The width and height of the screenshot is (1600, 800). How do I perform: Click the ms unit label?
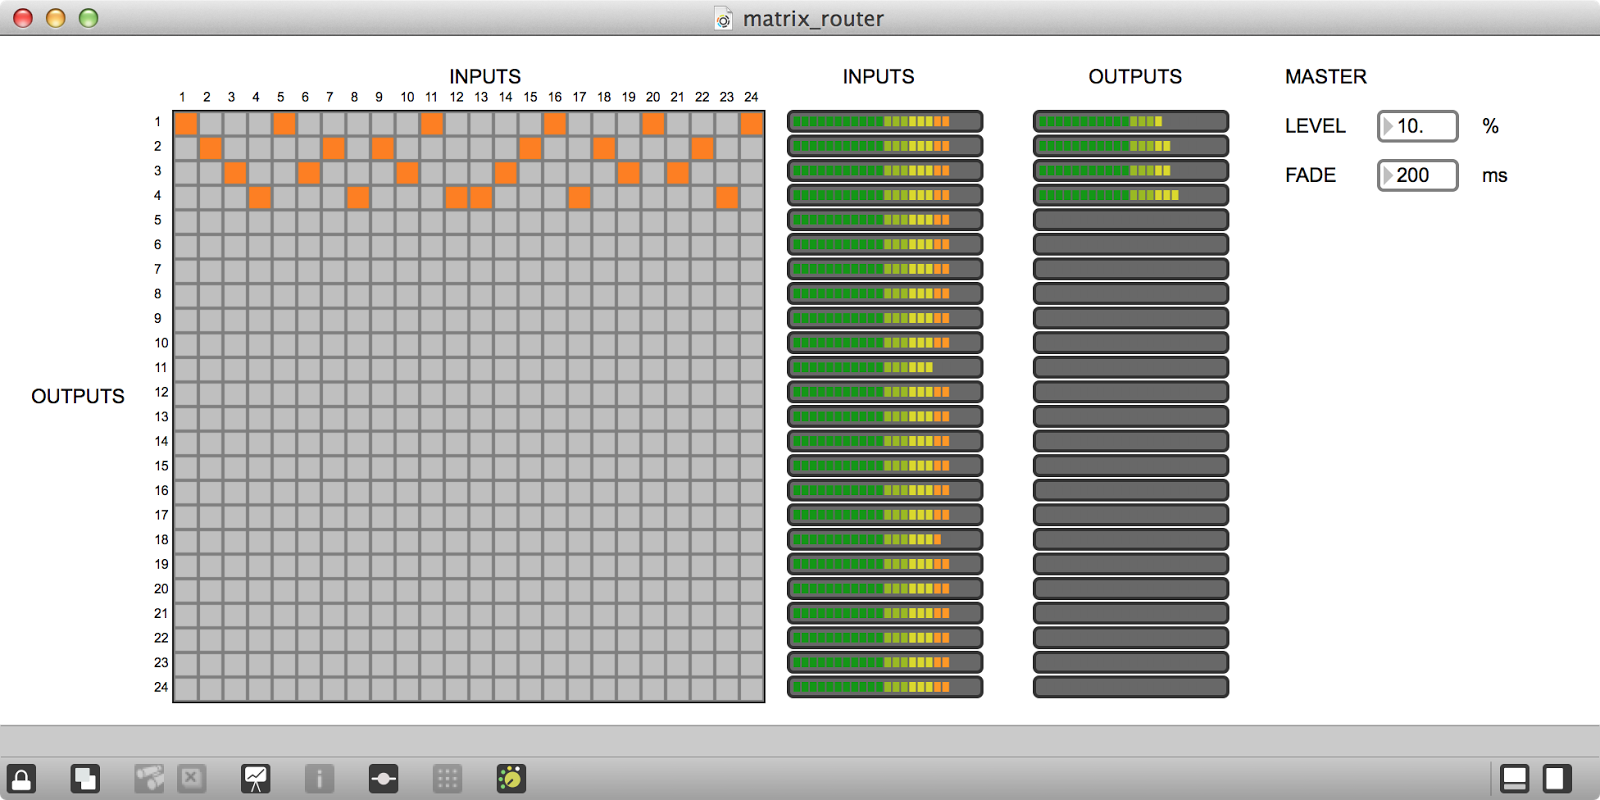point(1494,176)
